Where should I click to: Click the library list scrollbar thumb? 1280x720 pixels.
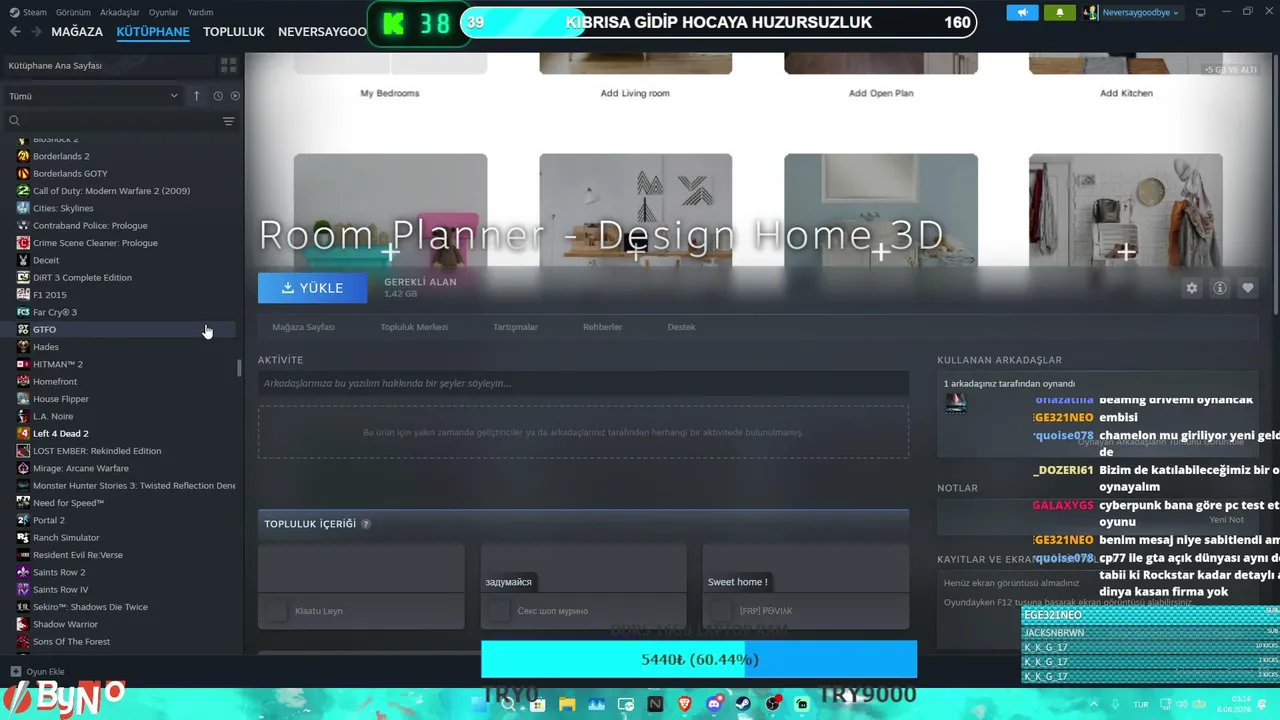[x=239, y=368]
